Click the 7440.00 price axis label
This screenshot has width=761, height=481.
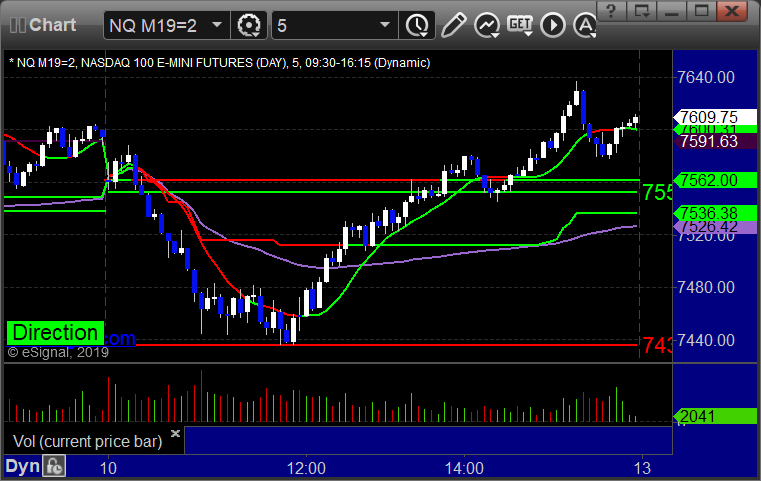(706, 341)
